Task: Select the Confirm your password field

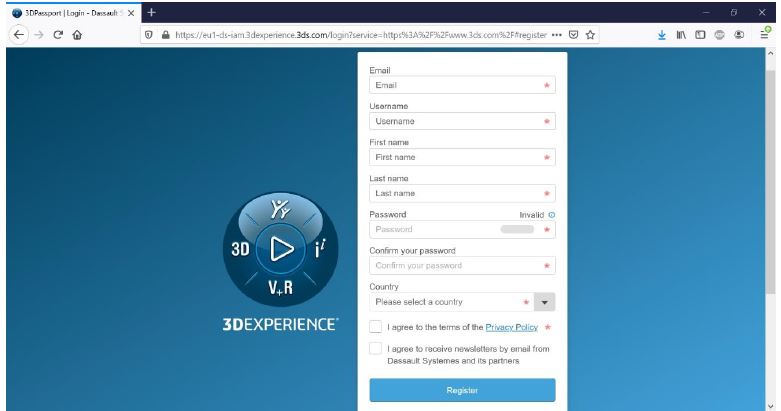Action: [x=462, y=266]
